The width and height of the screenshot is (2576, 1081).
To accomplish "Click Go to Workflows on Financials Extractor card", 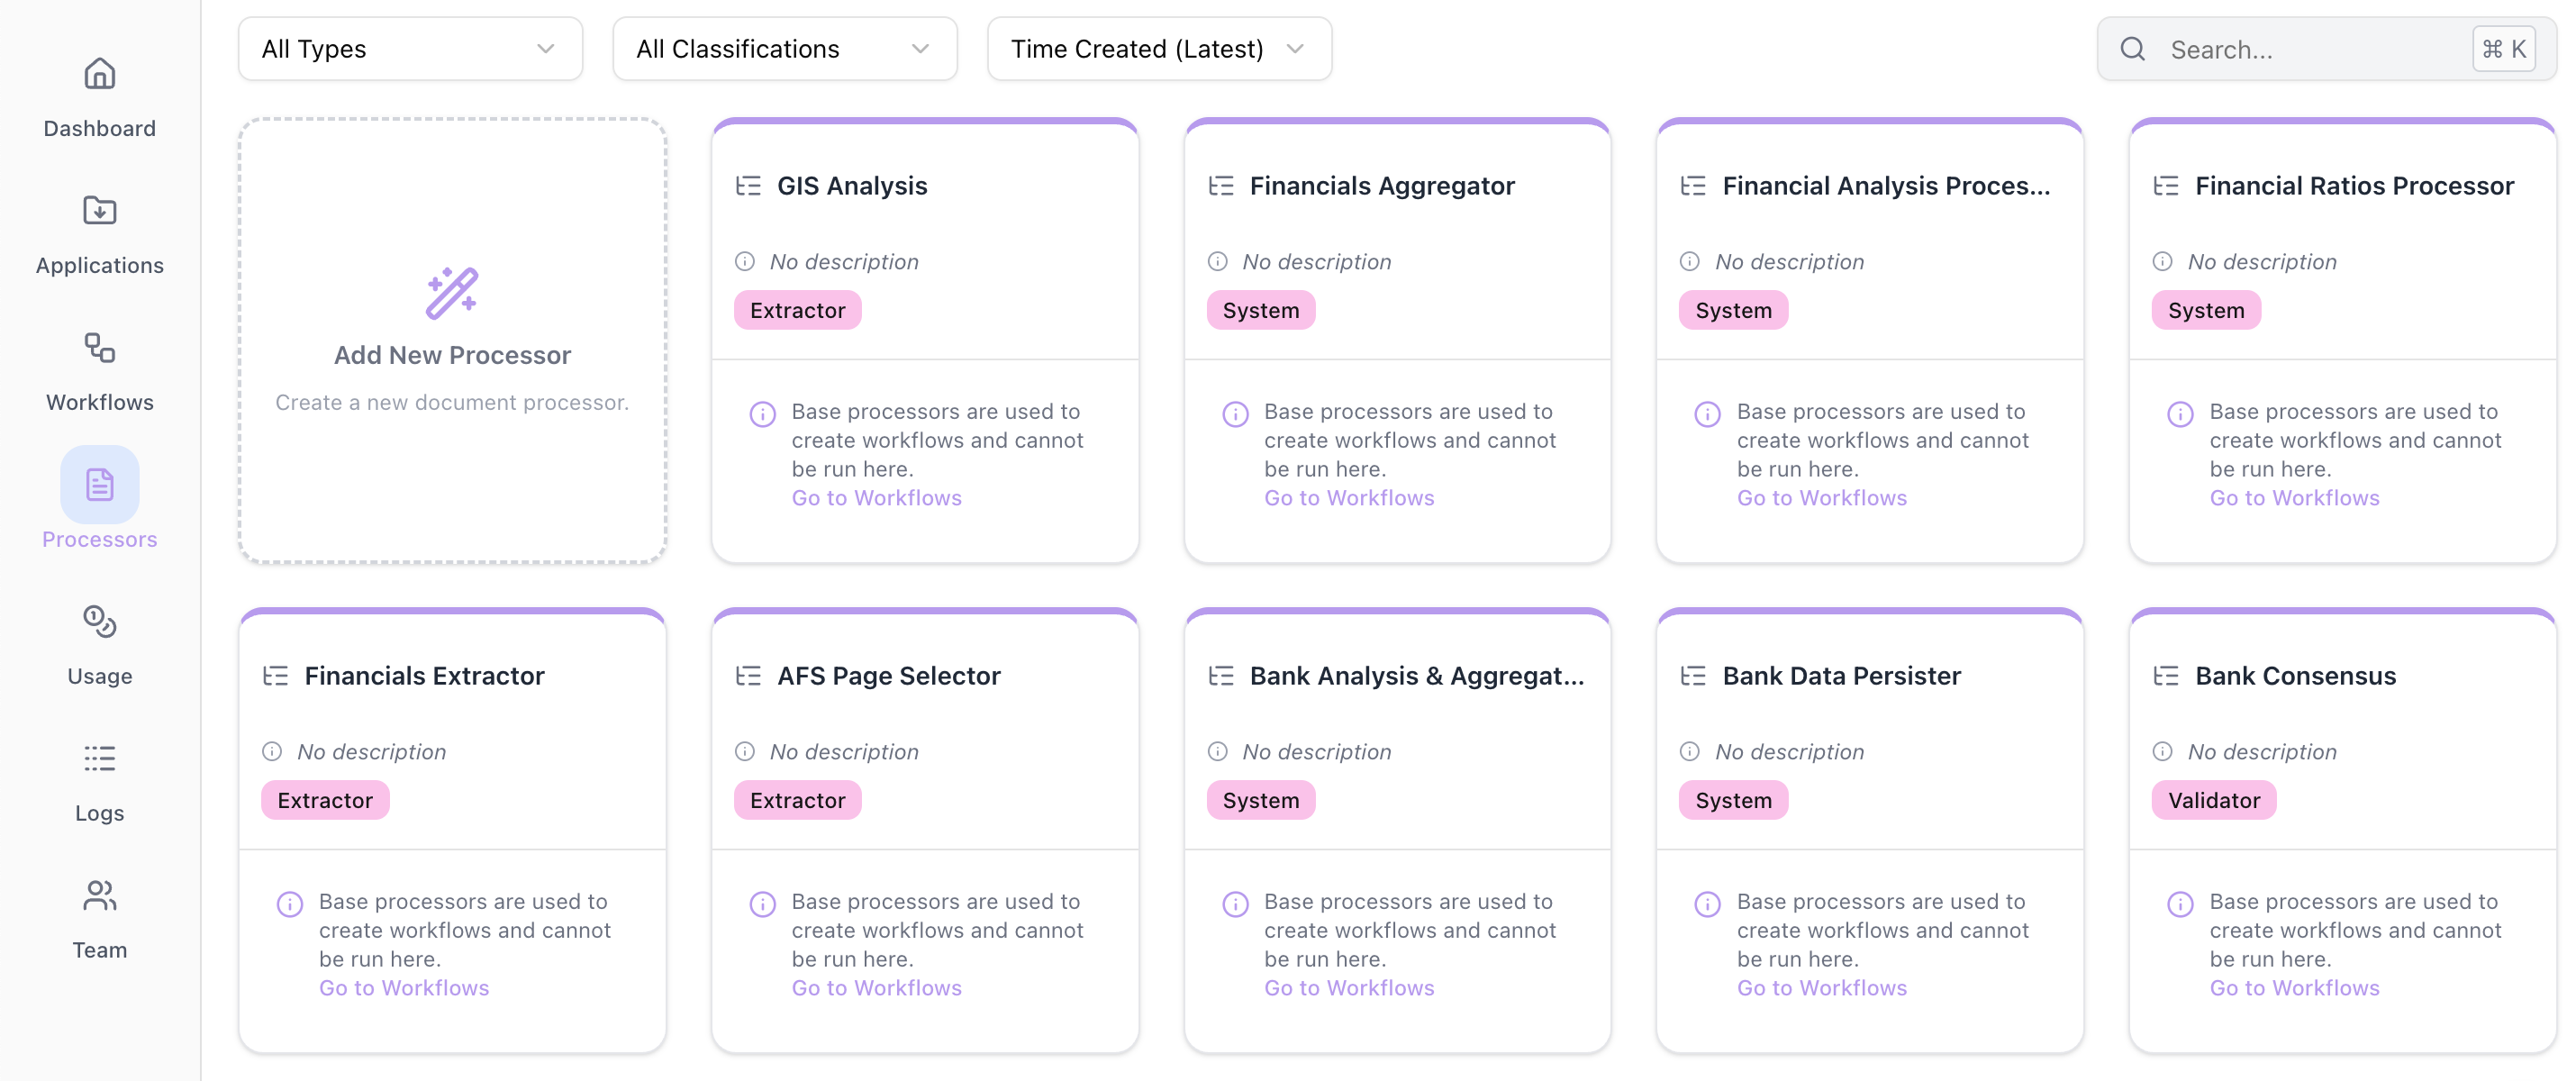I will click(404, 987).
